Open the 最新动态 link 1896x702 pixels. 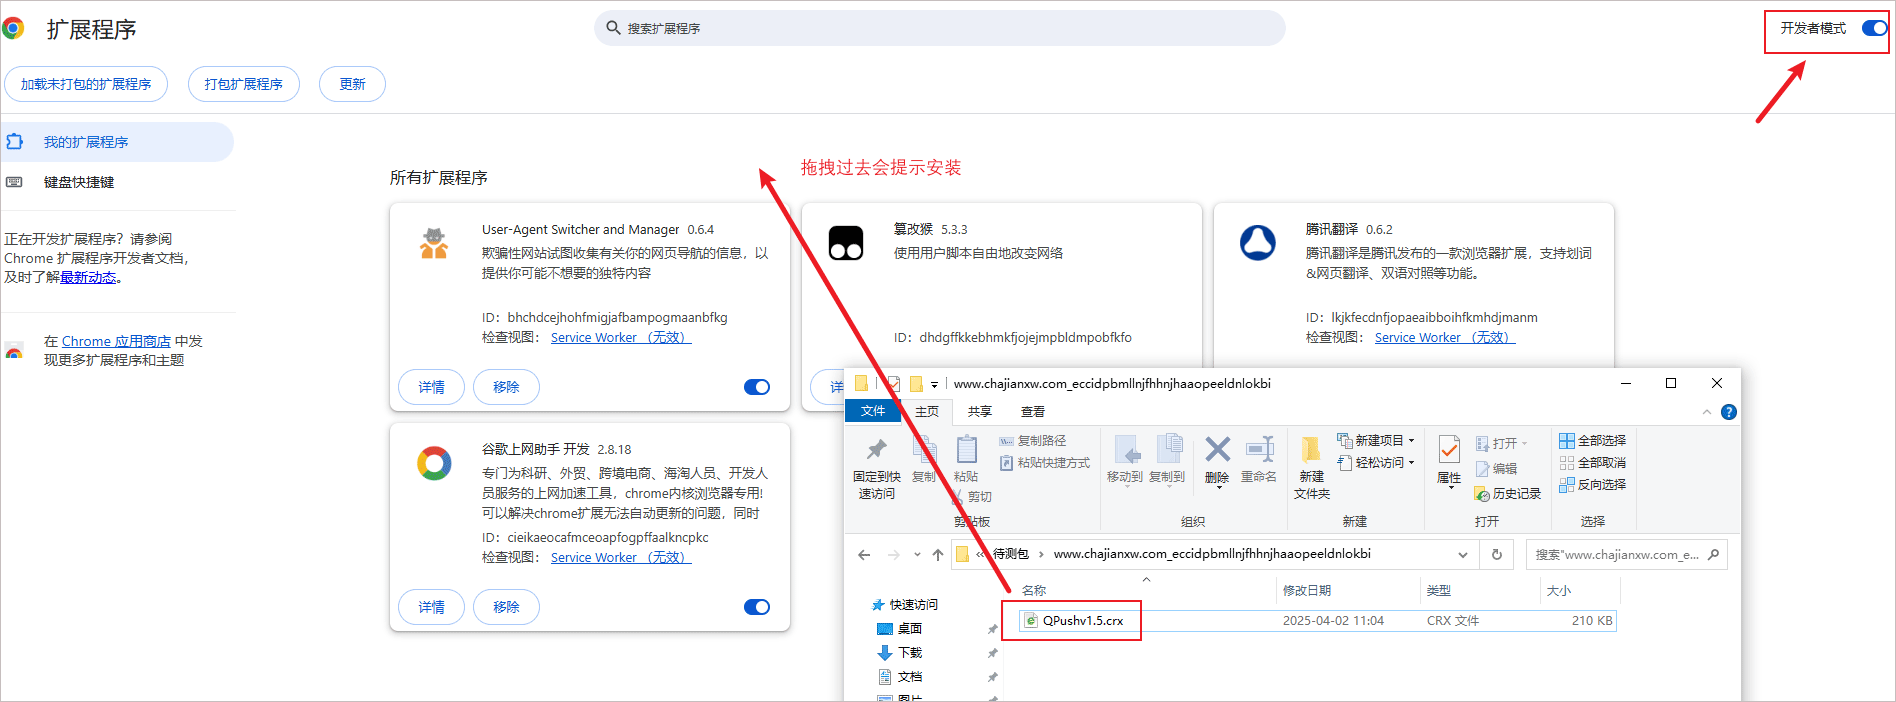coord(88,278)
